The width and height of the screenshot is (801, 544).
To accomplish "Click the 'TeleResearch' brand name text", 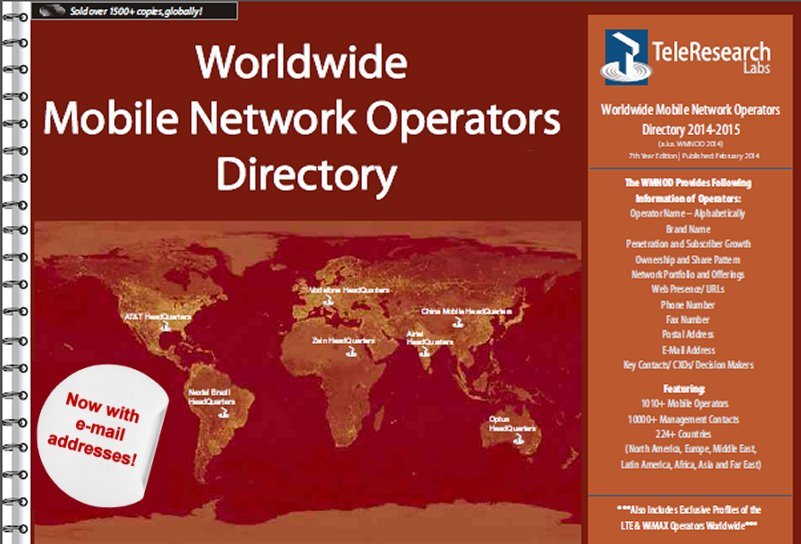I will tap(711, 52).
